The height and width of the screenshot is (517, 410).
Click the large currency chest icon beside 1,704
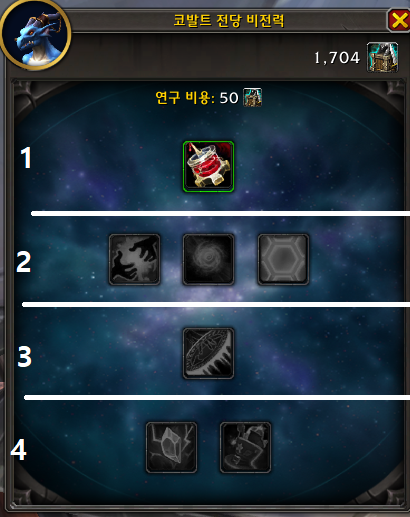[x=382, y=57]
